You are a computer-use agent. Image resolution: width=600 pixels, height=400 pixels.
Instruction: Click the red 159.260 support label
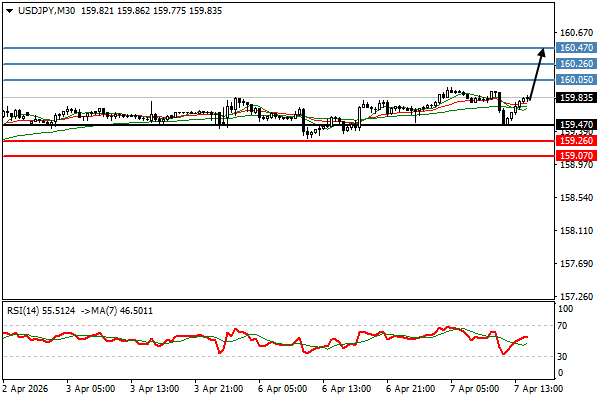(x=576, y=141)
